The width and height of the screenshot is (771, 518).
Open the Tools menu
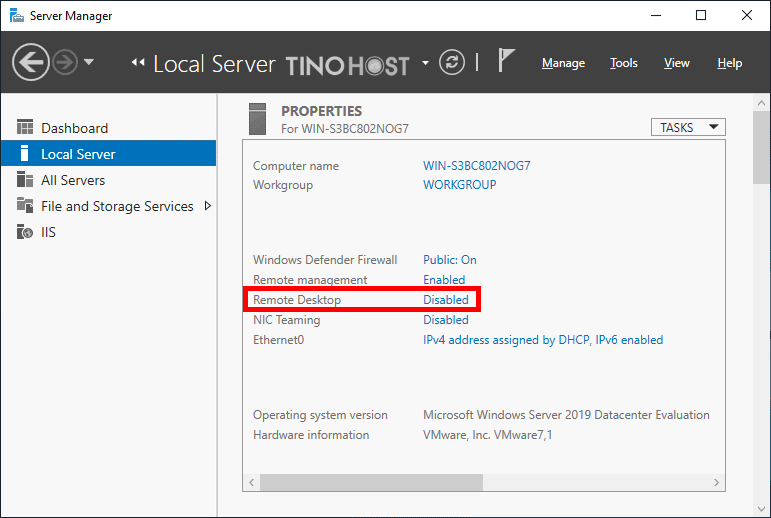(x=623, y=63)
